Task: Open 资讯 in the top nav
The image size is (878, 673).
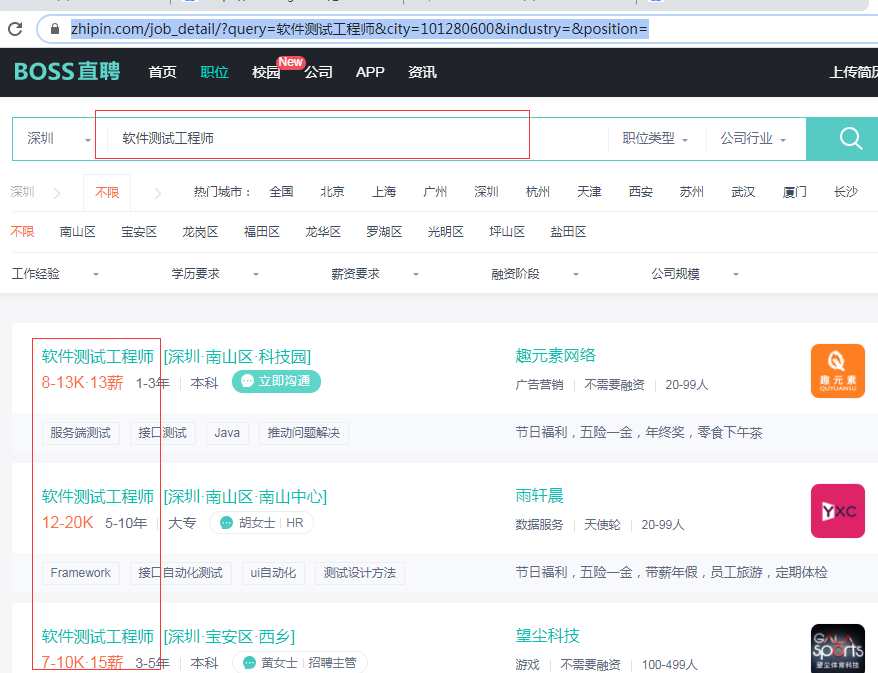Action: (422, 72)
